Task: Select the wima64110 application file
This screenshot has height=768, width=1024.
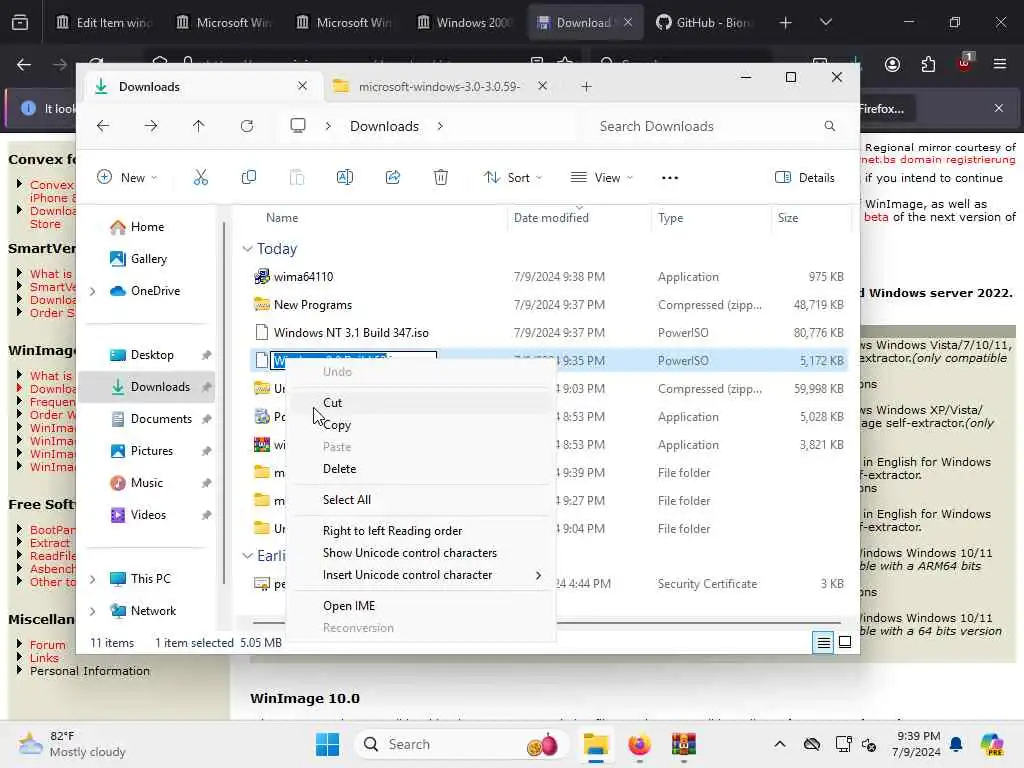Action: click(548, 277)
